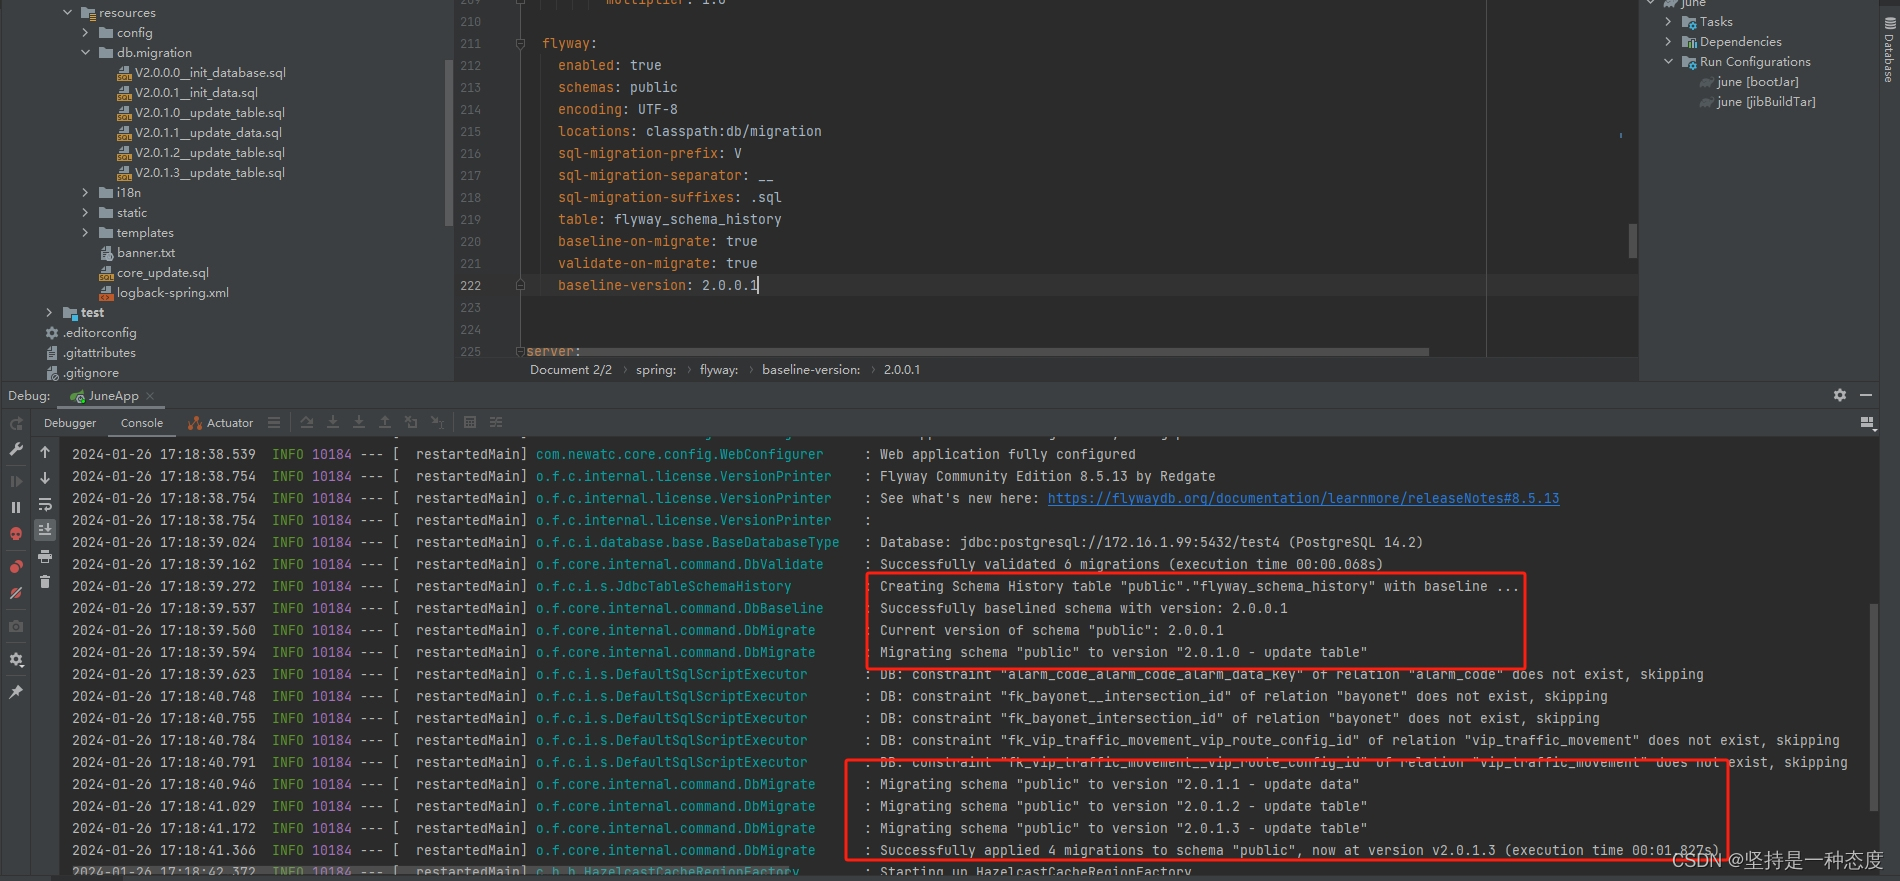Image resolution: width=1900 pixels, height=881 pixels.
Task: Expand the templates folder
Action: click(x=86, y=233)
